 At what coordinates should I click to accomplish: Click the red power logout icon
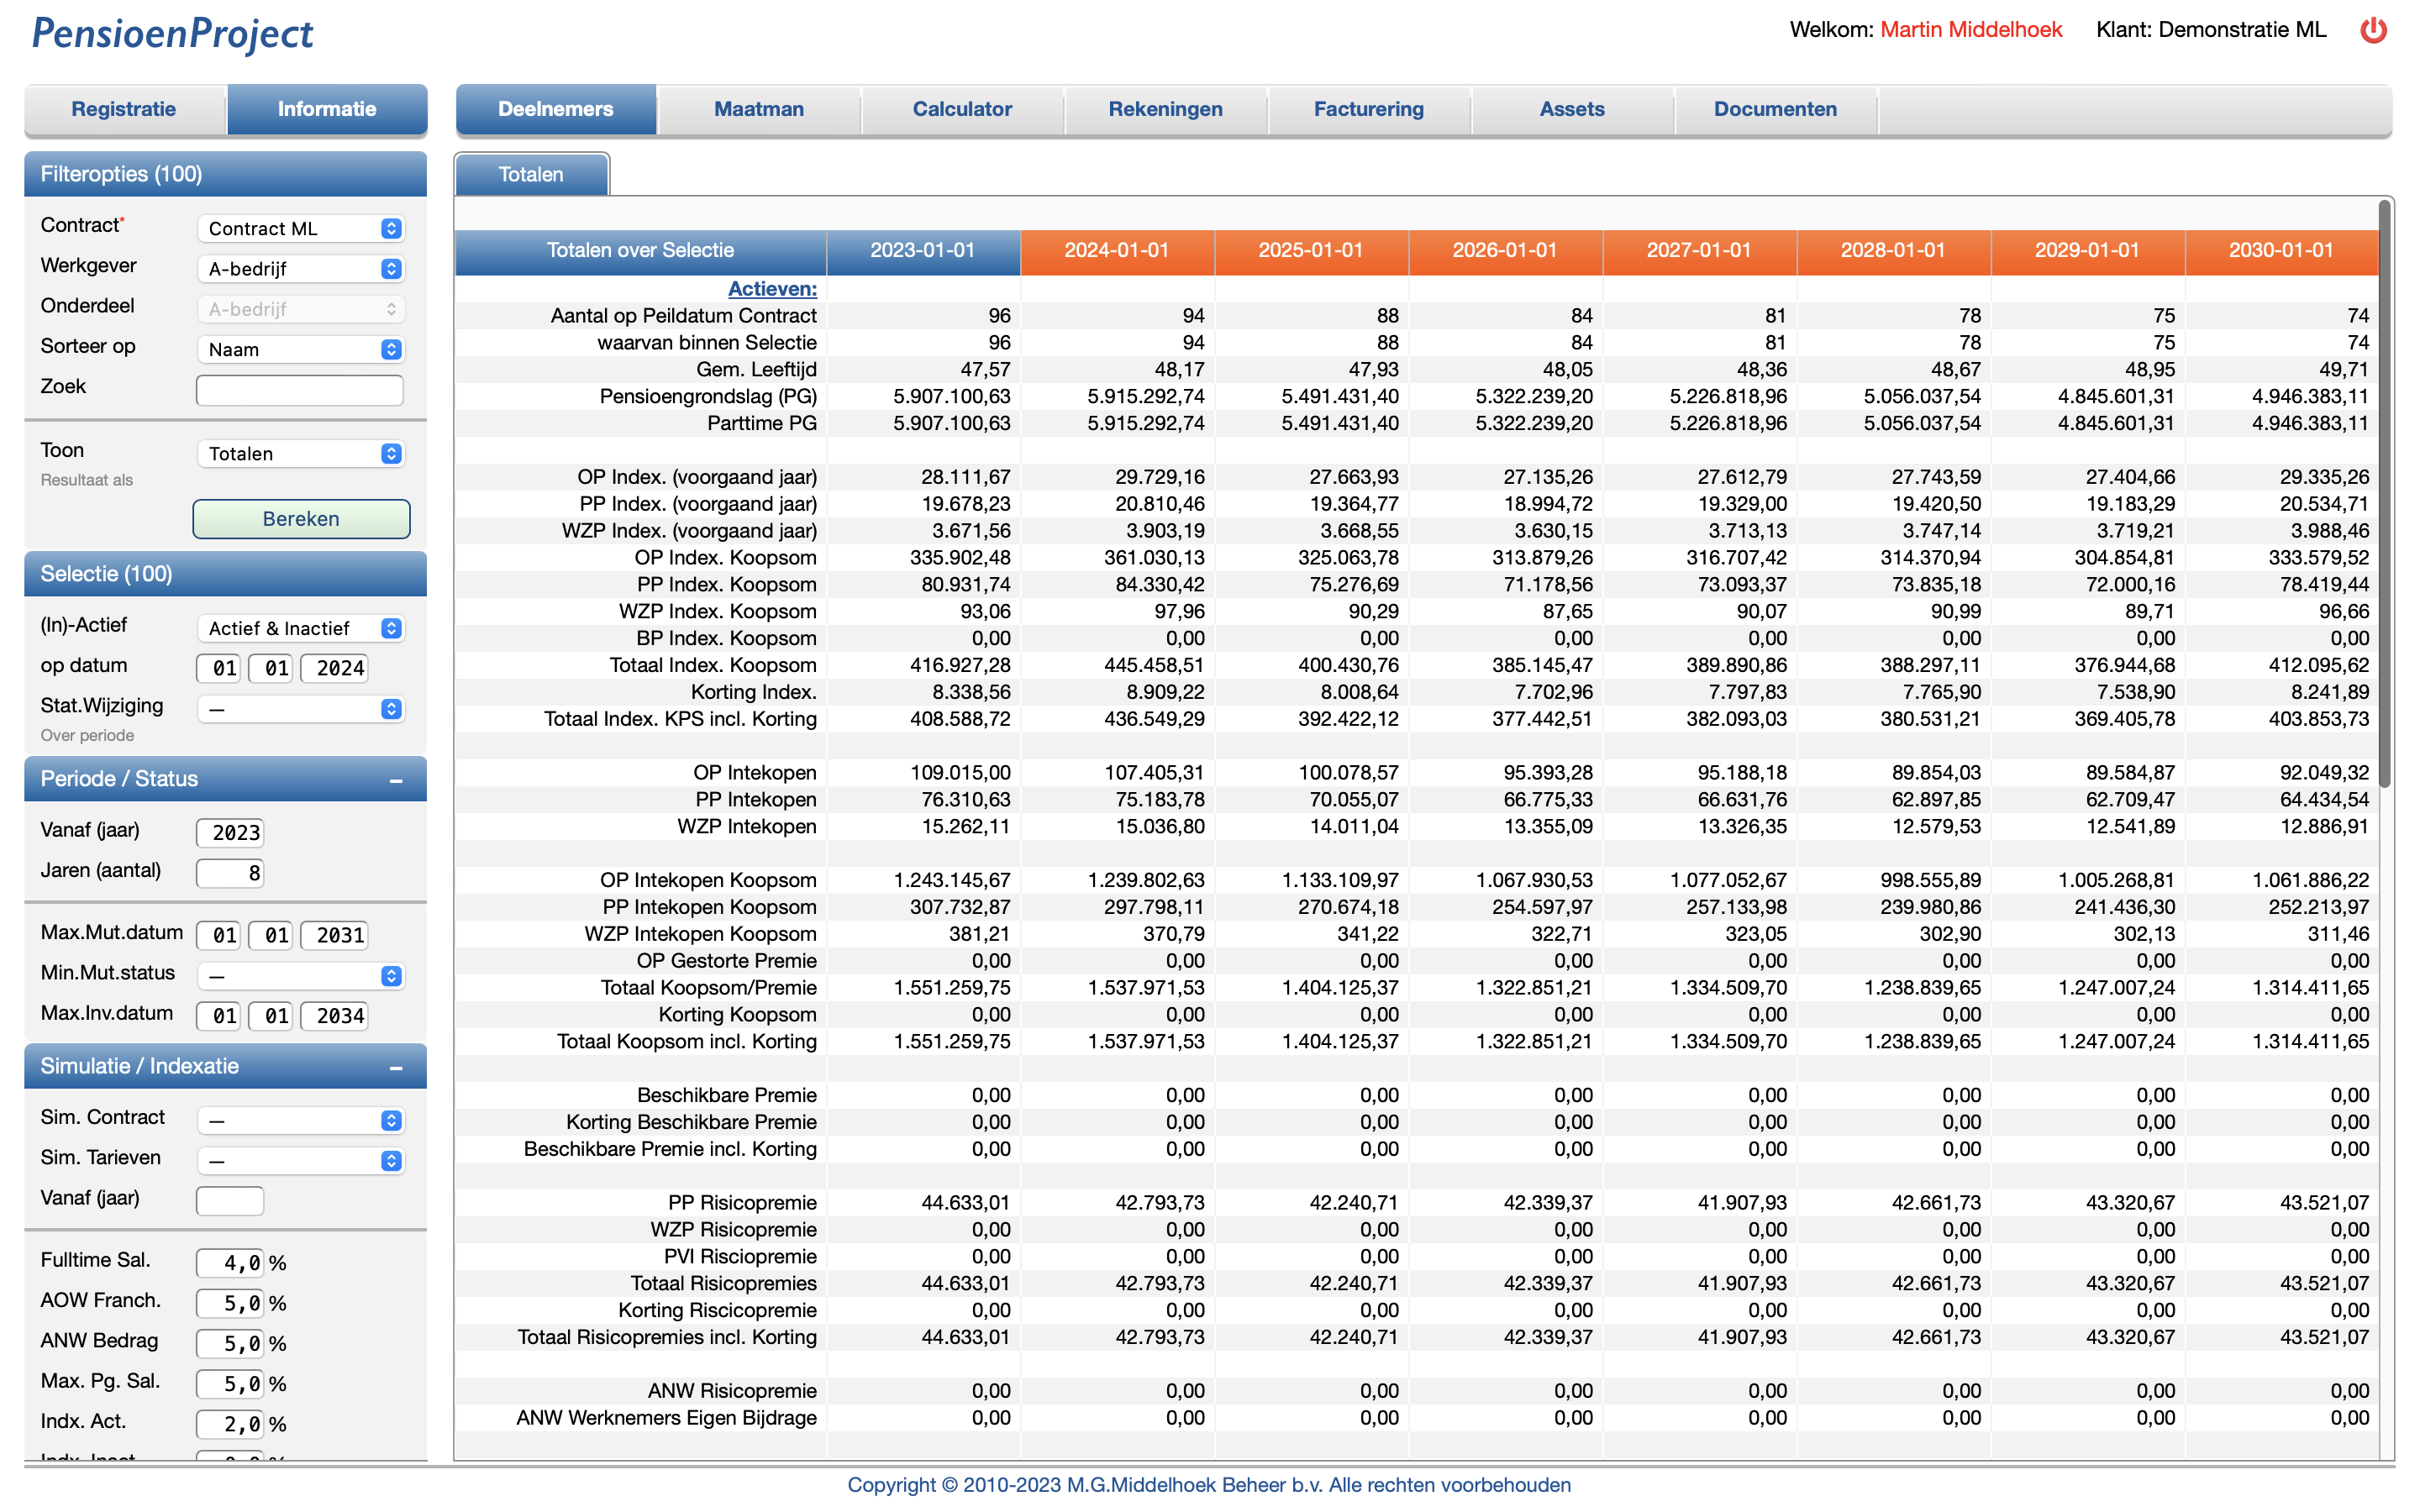pos(2373,30)
